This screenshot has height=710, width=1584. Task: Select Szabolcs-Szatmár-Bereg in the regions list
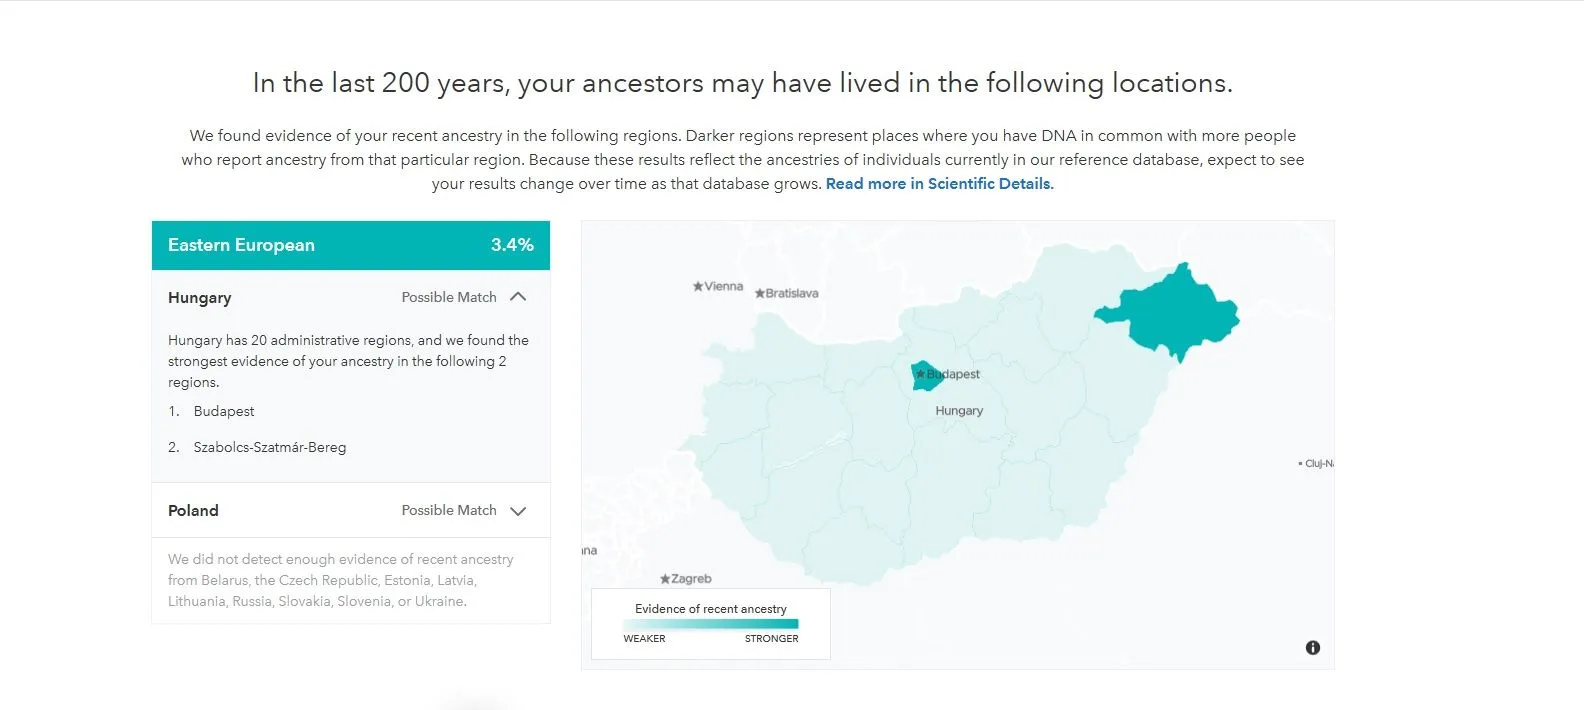(270, 448)
